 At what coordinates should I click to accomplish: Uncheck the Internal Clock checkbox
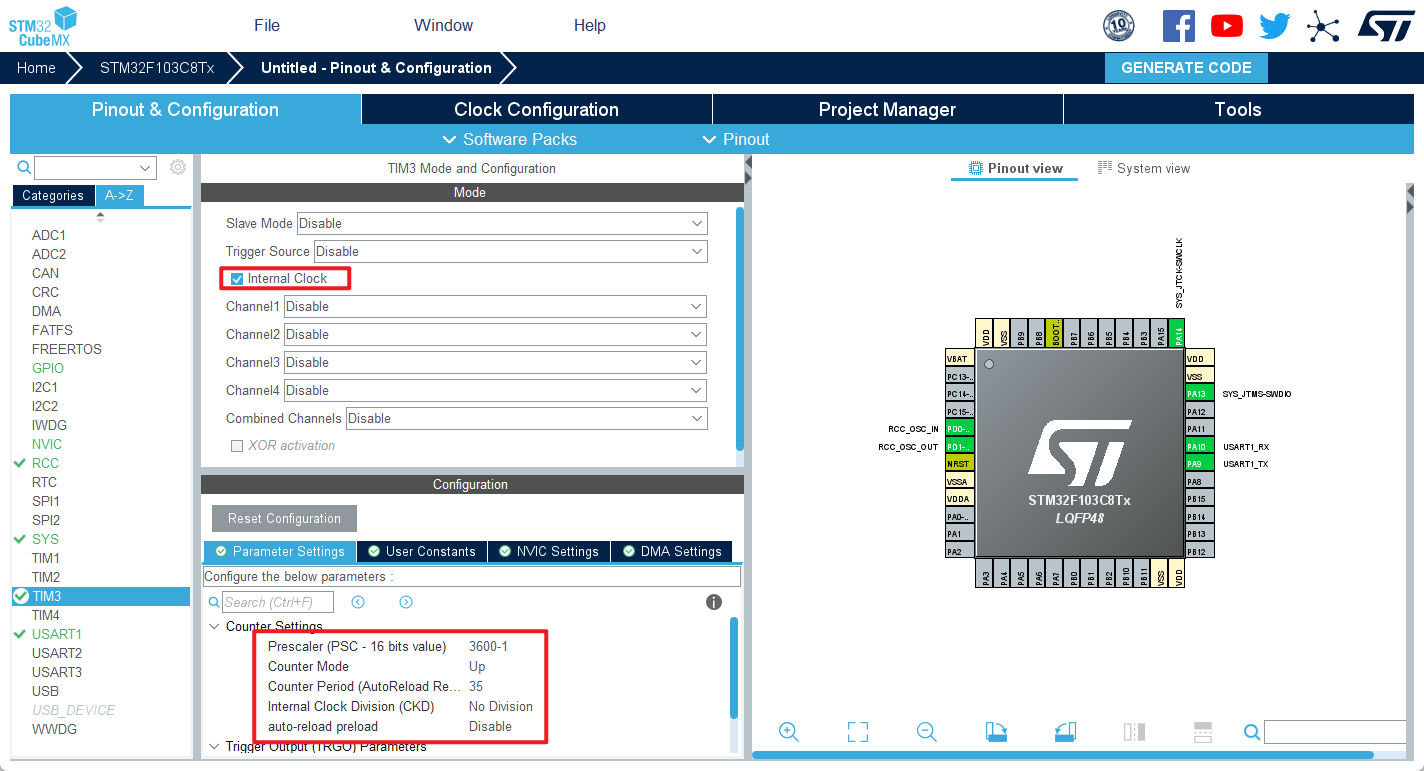coord(237,278)
